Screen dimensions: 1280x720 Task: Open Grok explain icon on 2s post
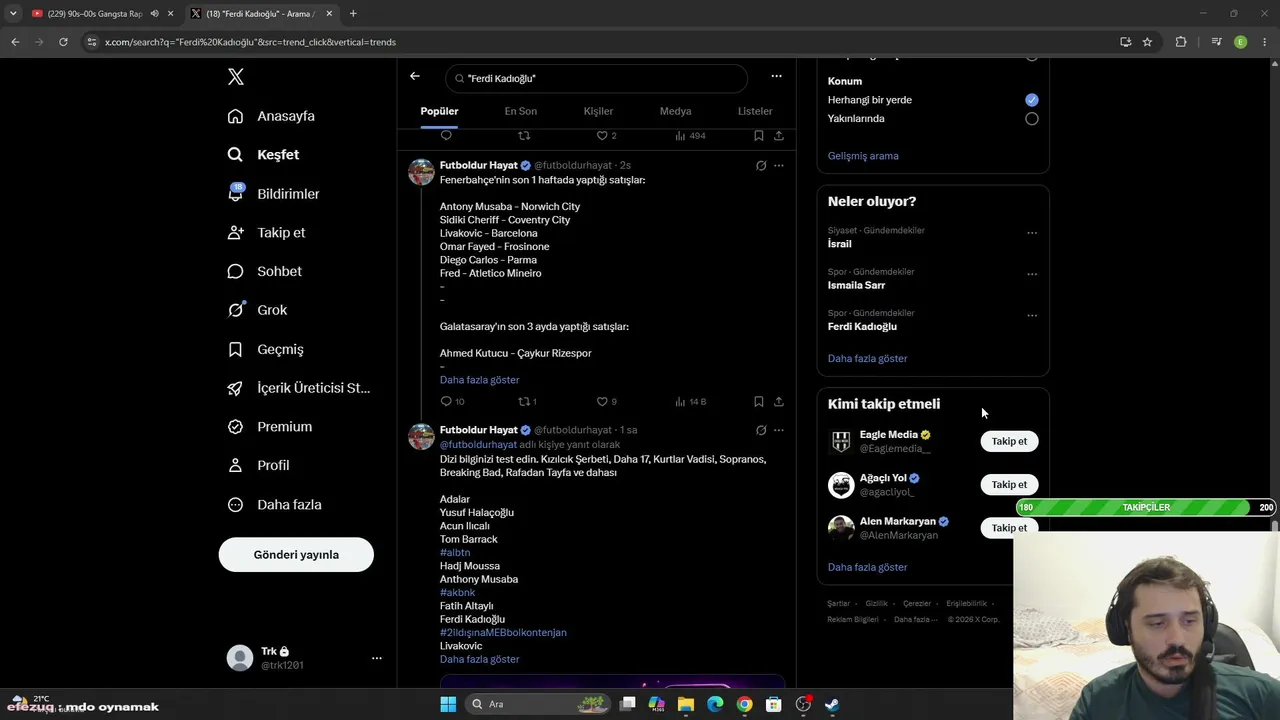(761, 166)
